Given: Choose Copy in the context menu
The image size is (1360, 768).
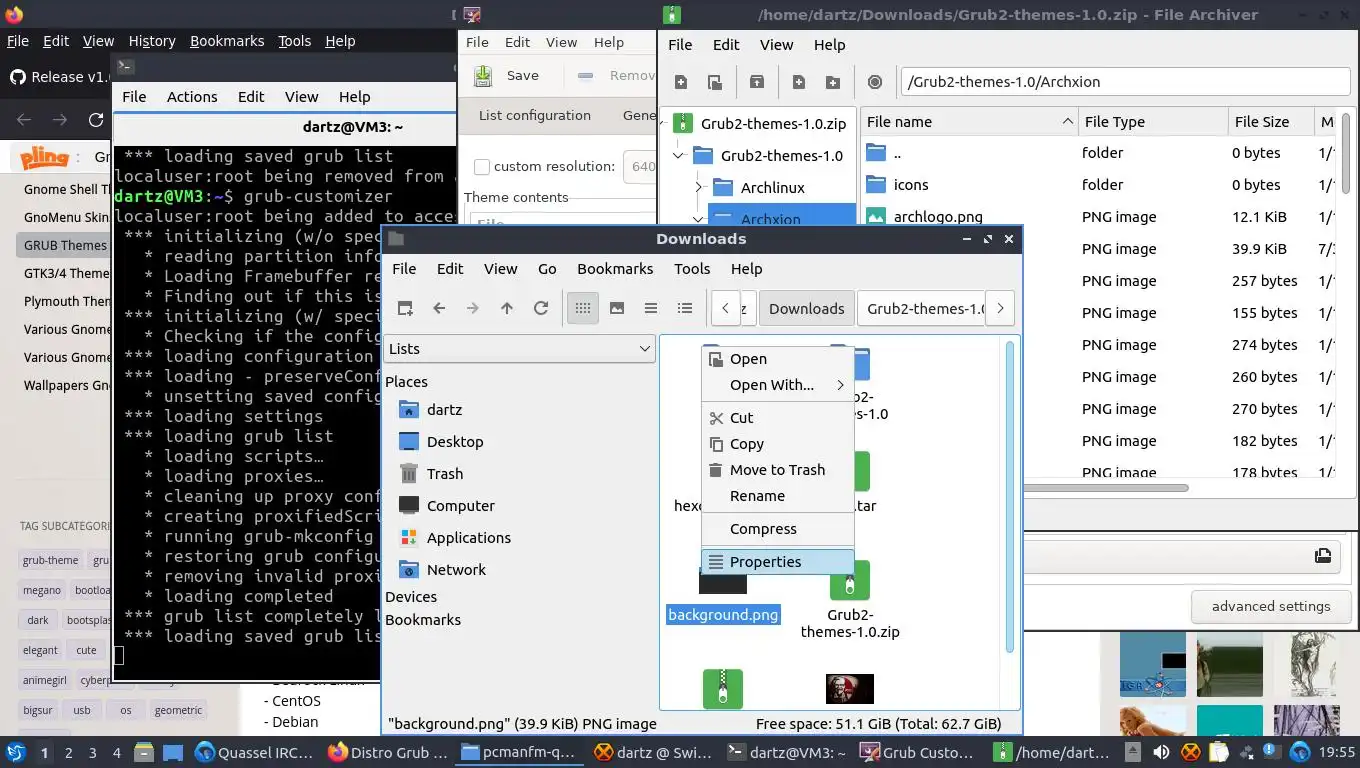Looking at the screenshot, I should click(778, 444).
